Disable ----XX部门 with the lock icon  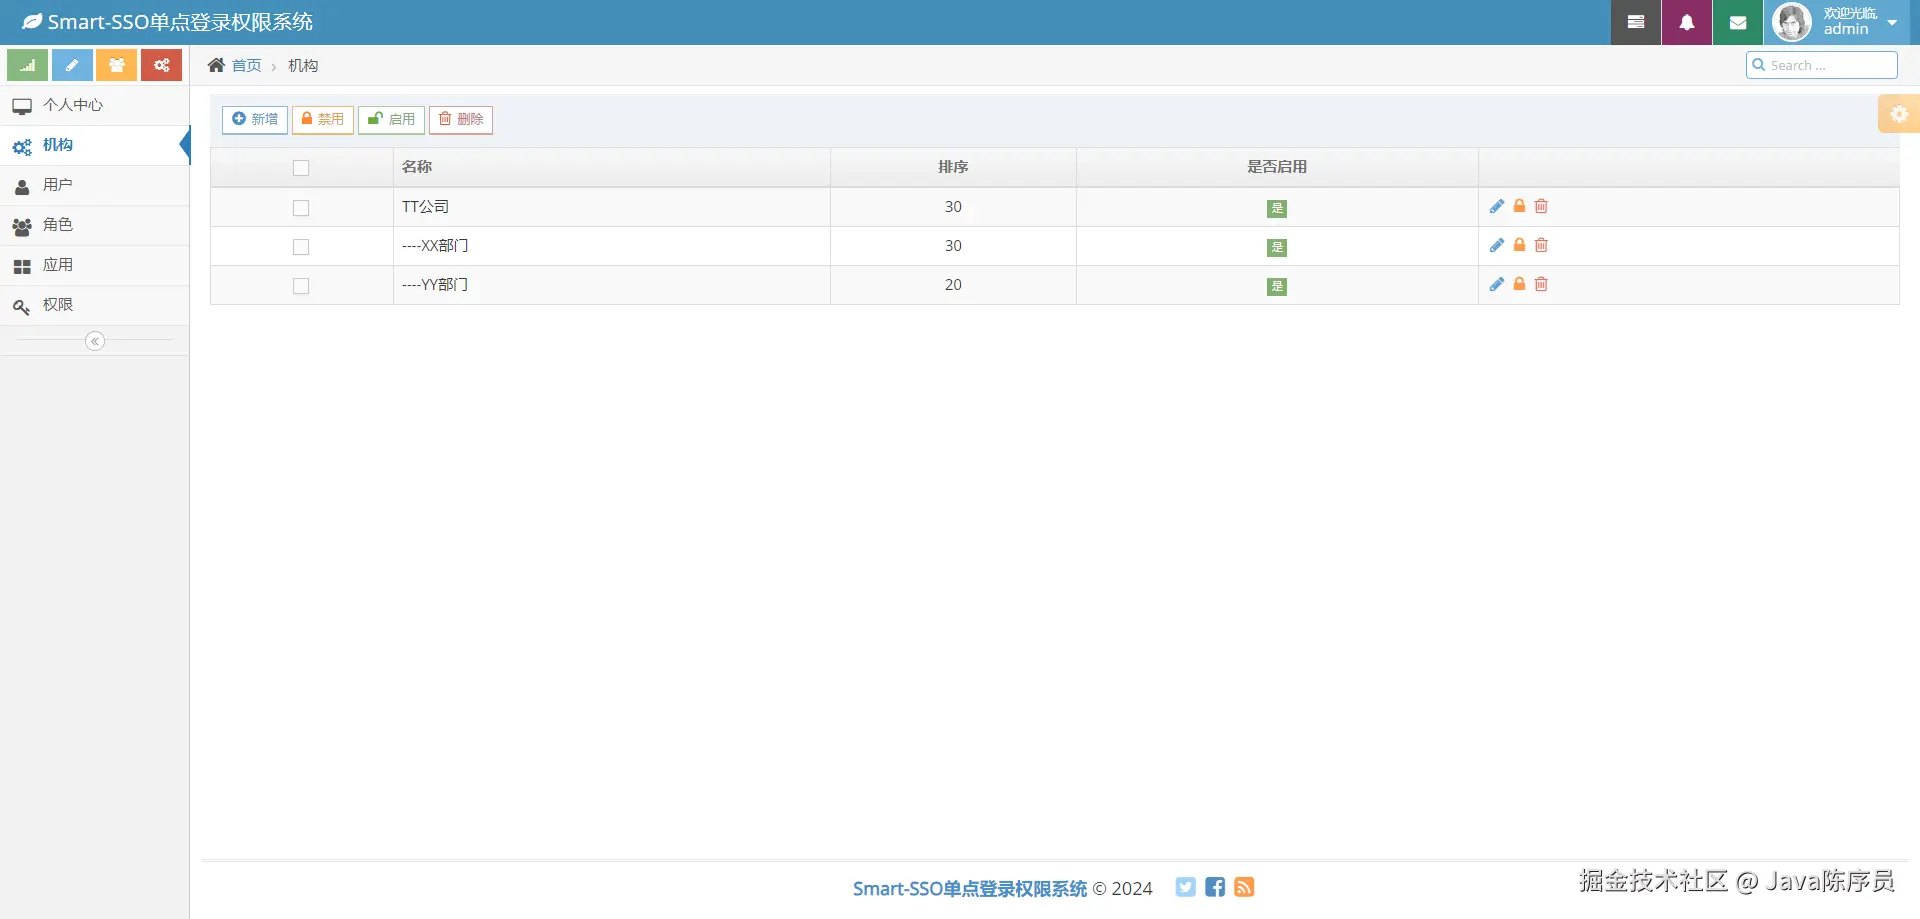coord(1519,245)
